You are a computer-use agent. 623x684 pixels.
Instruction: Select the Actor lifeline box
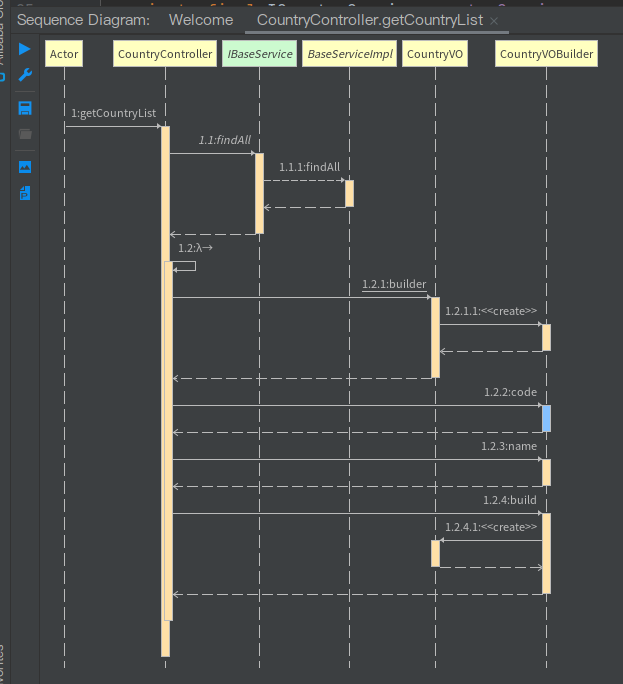pyautogui.click(x=64, y=54)
